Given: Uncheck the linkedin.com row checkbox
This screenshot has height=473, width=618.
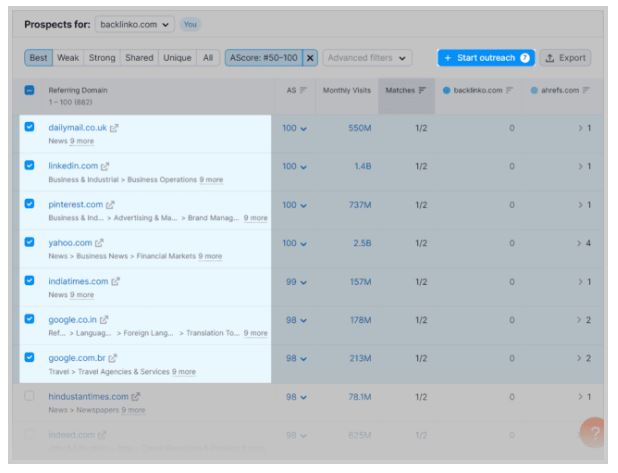Looking at the screenshot, I should click(30, 165).
